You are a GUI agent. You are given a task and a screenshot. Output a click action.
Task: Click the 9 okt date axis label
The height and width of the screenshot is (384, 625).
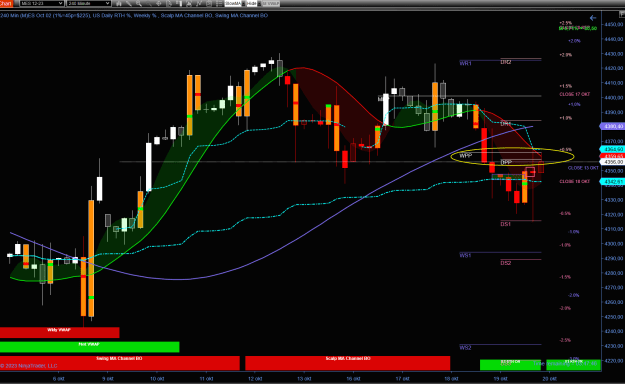[108, 378]
